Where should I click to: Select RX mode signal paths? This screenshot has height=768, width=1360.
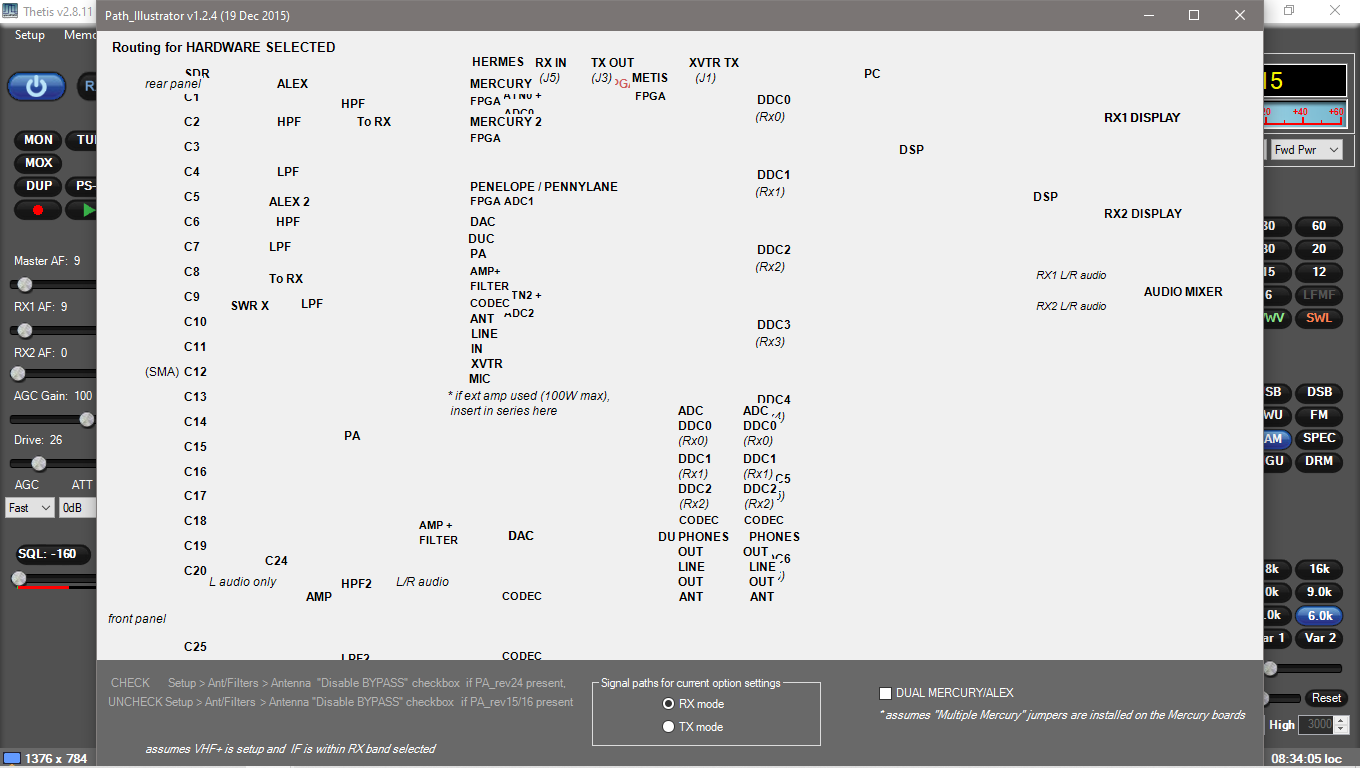pyautogui.click(x=692, y=704)
